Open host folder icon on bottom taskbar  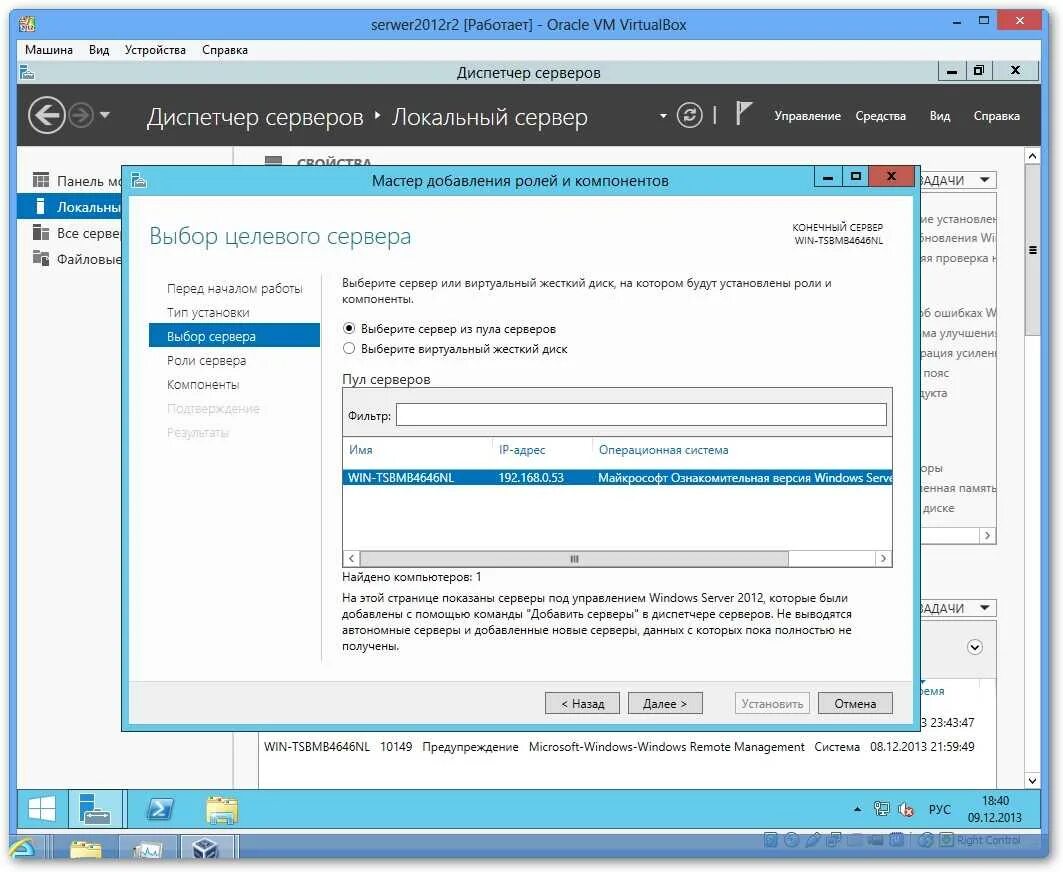pos(85,850)
